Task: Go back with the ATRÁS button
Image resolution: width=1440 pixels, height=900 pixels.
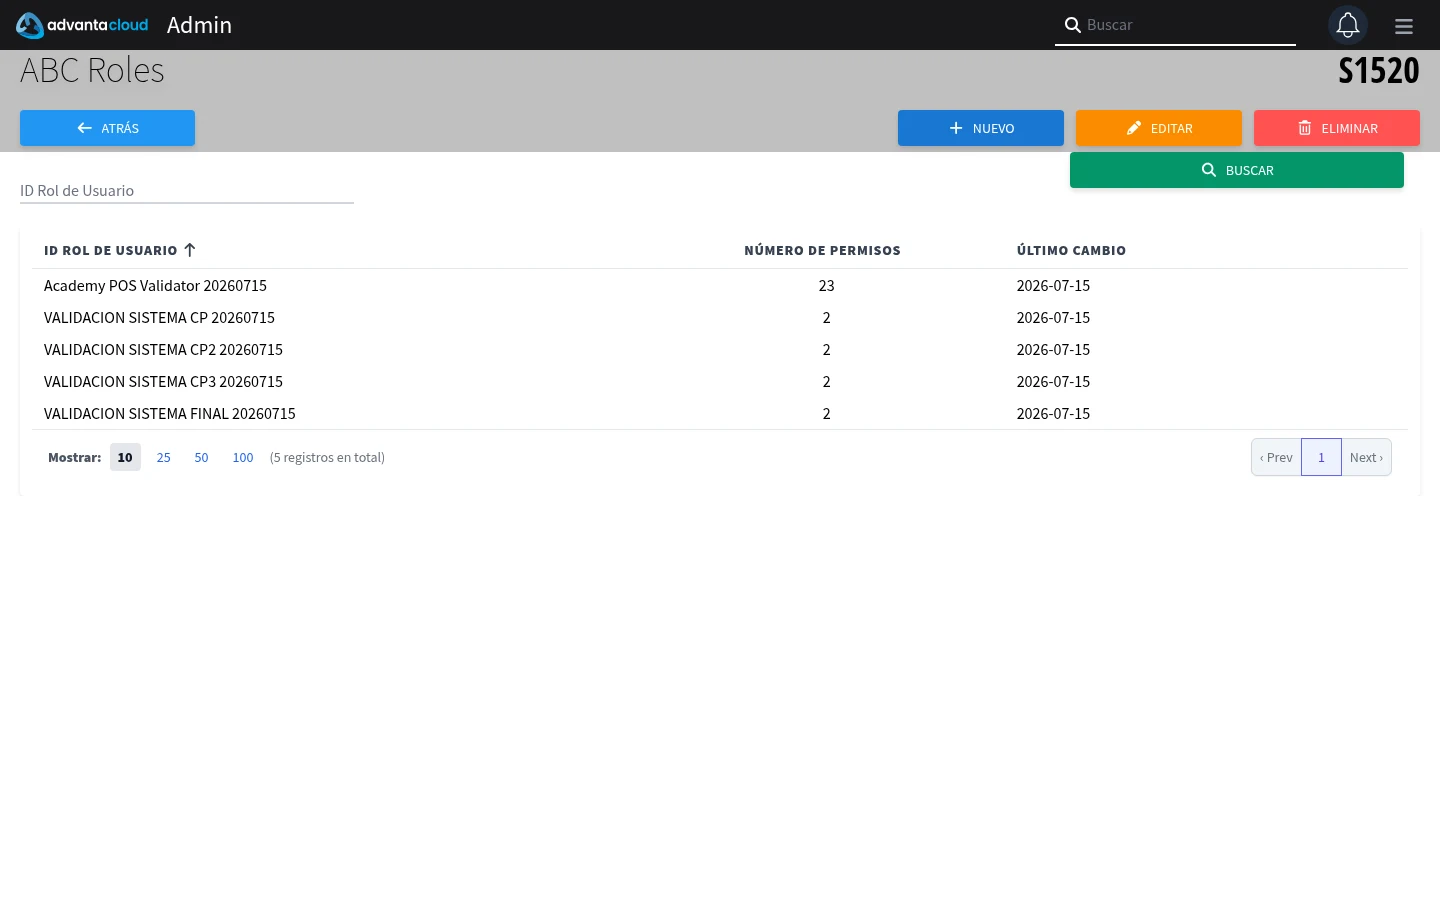Action: pos(107,128)
